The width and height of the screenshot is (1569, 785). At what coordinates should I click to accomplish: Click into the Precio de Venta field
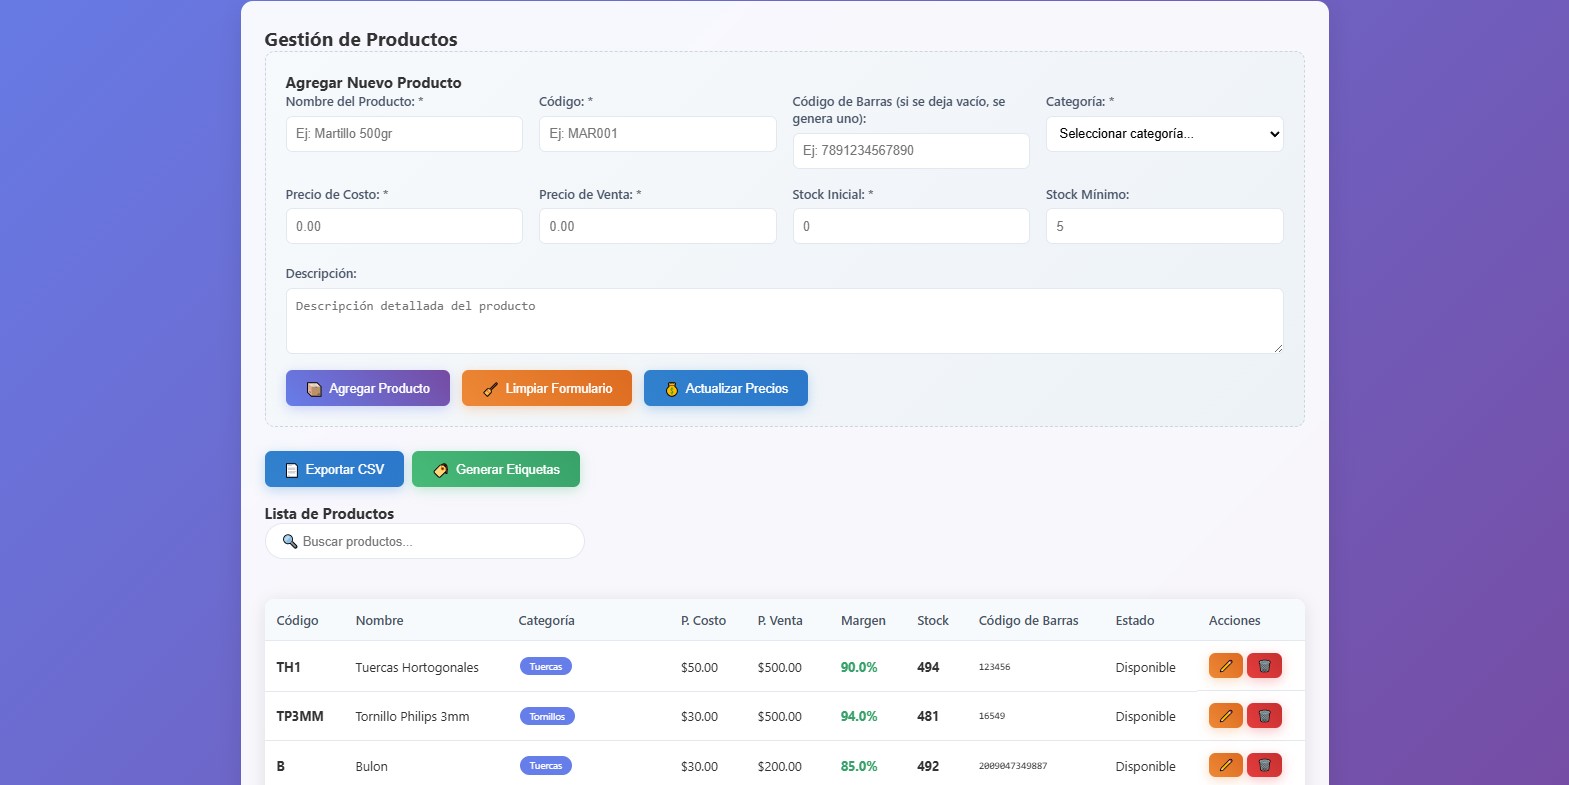click(657, 226)
